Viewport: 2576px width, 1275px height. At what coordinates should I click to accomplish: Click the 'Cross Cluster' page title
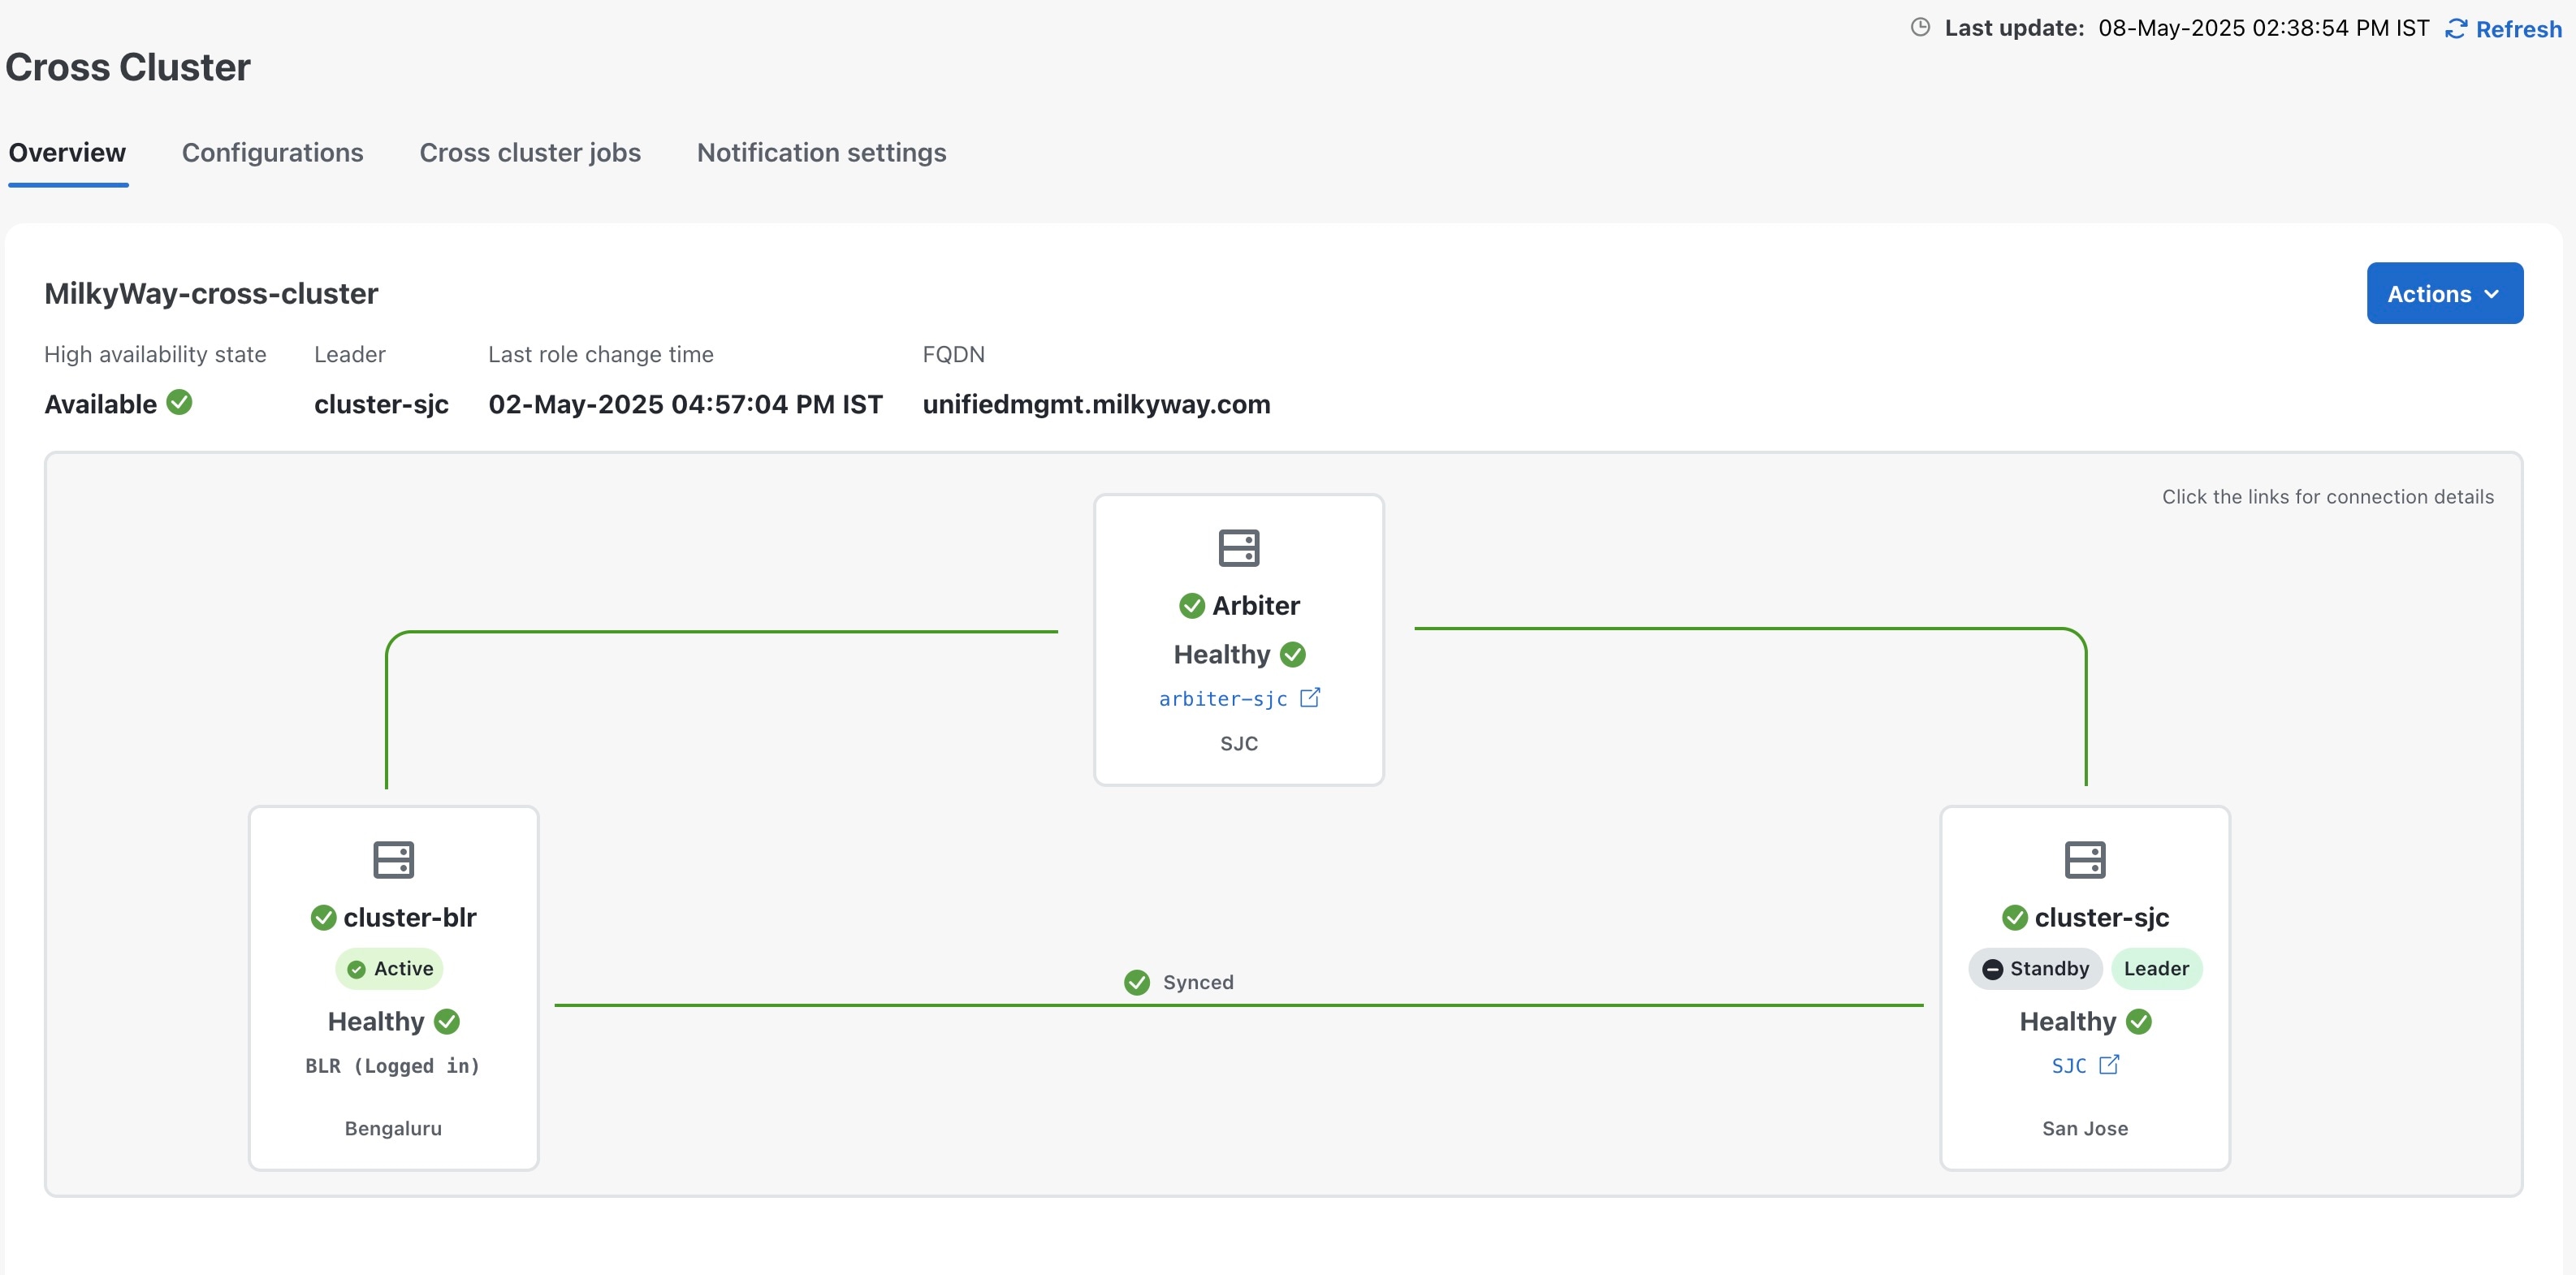click(x=128, y=67)
